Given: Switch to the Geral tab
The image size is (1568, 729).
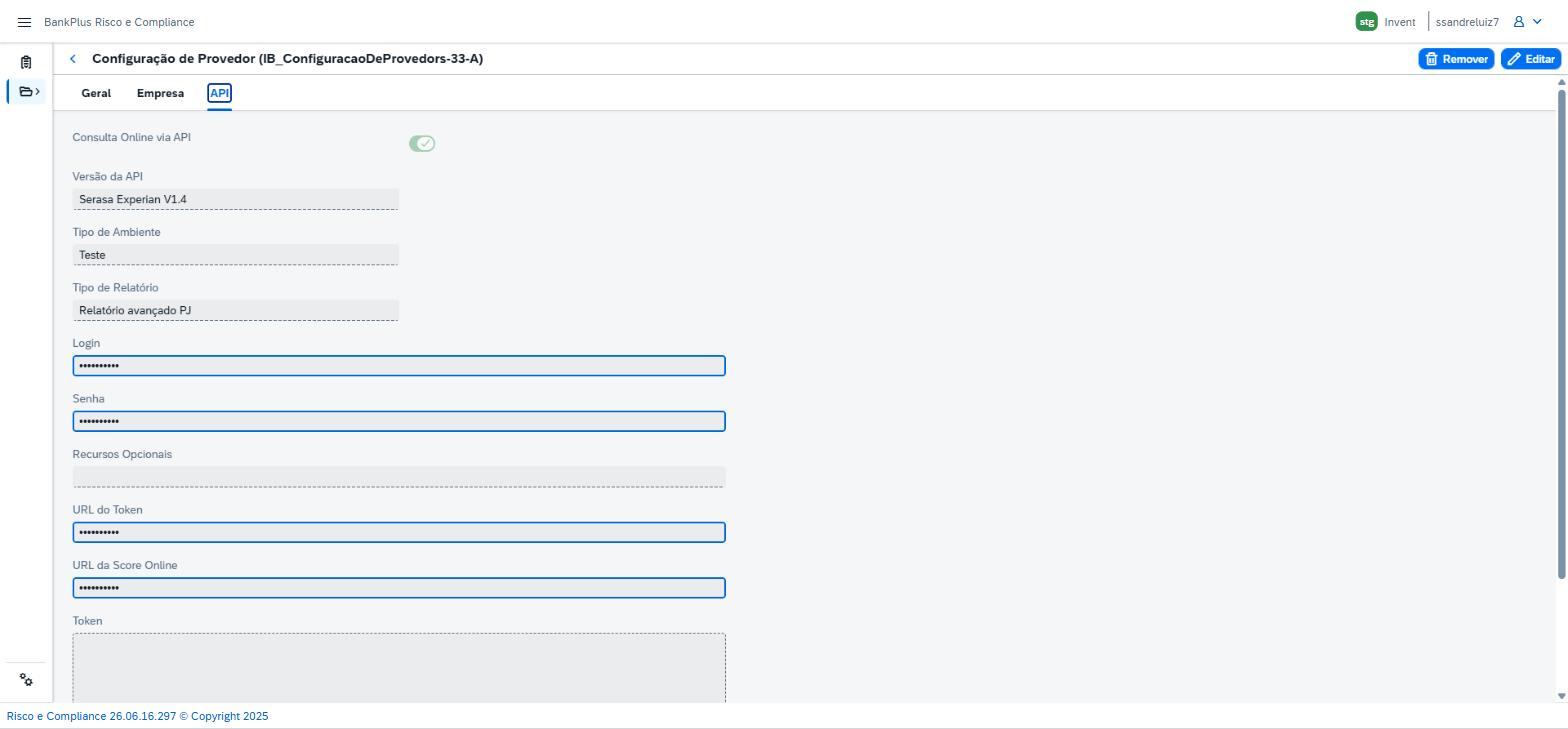Looking at the screenshot, I should click(x=96, y=93).
